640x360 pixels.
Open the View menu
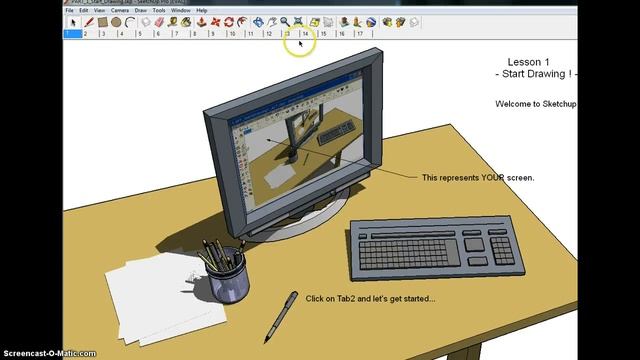tap(100, 10)
